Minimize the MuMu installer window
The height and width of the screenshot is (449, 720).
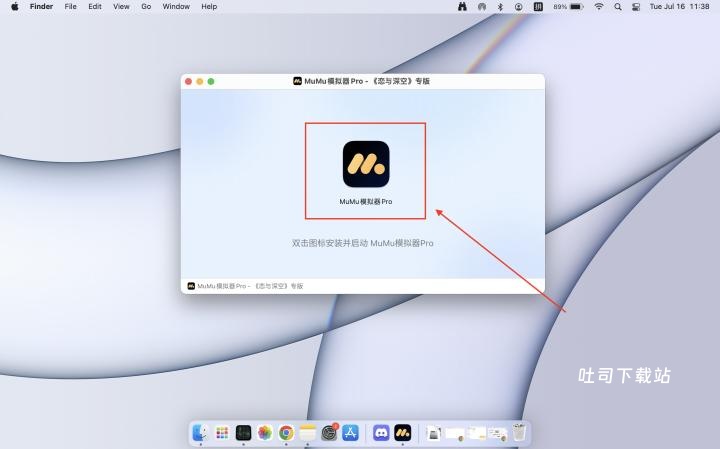[200, 81]
